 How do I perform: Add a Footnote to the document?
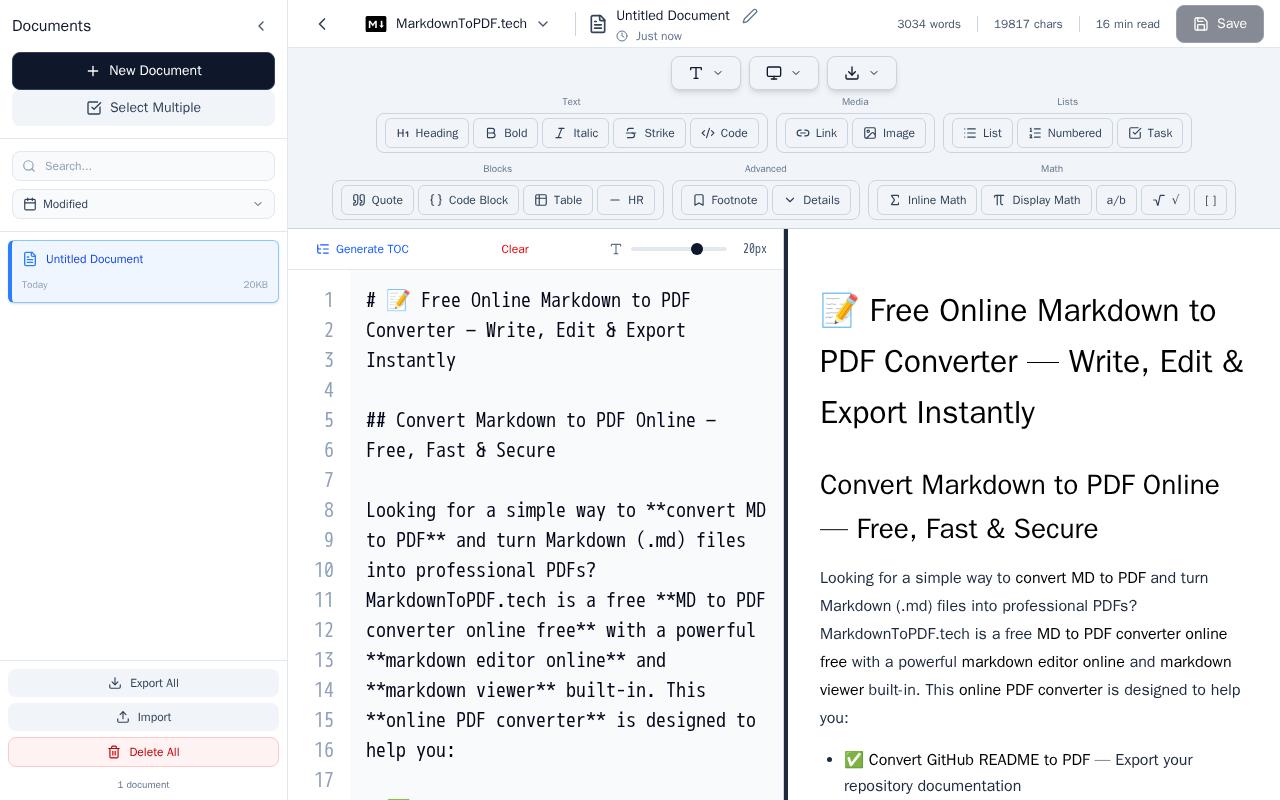click(724, 200)
